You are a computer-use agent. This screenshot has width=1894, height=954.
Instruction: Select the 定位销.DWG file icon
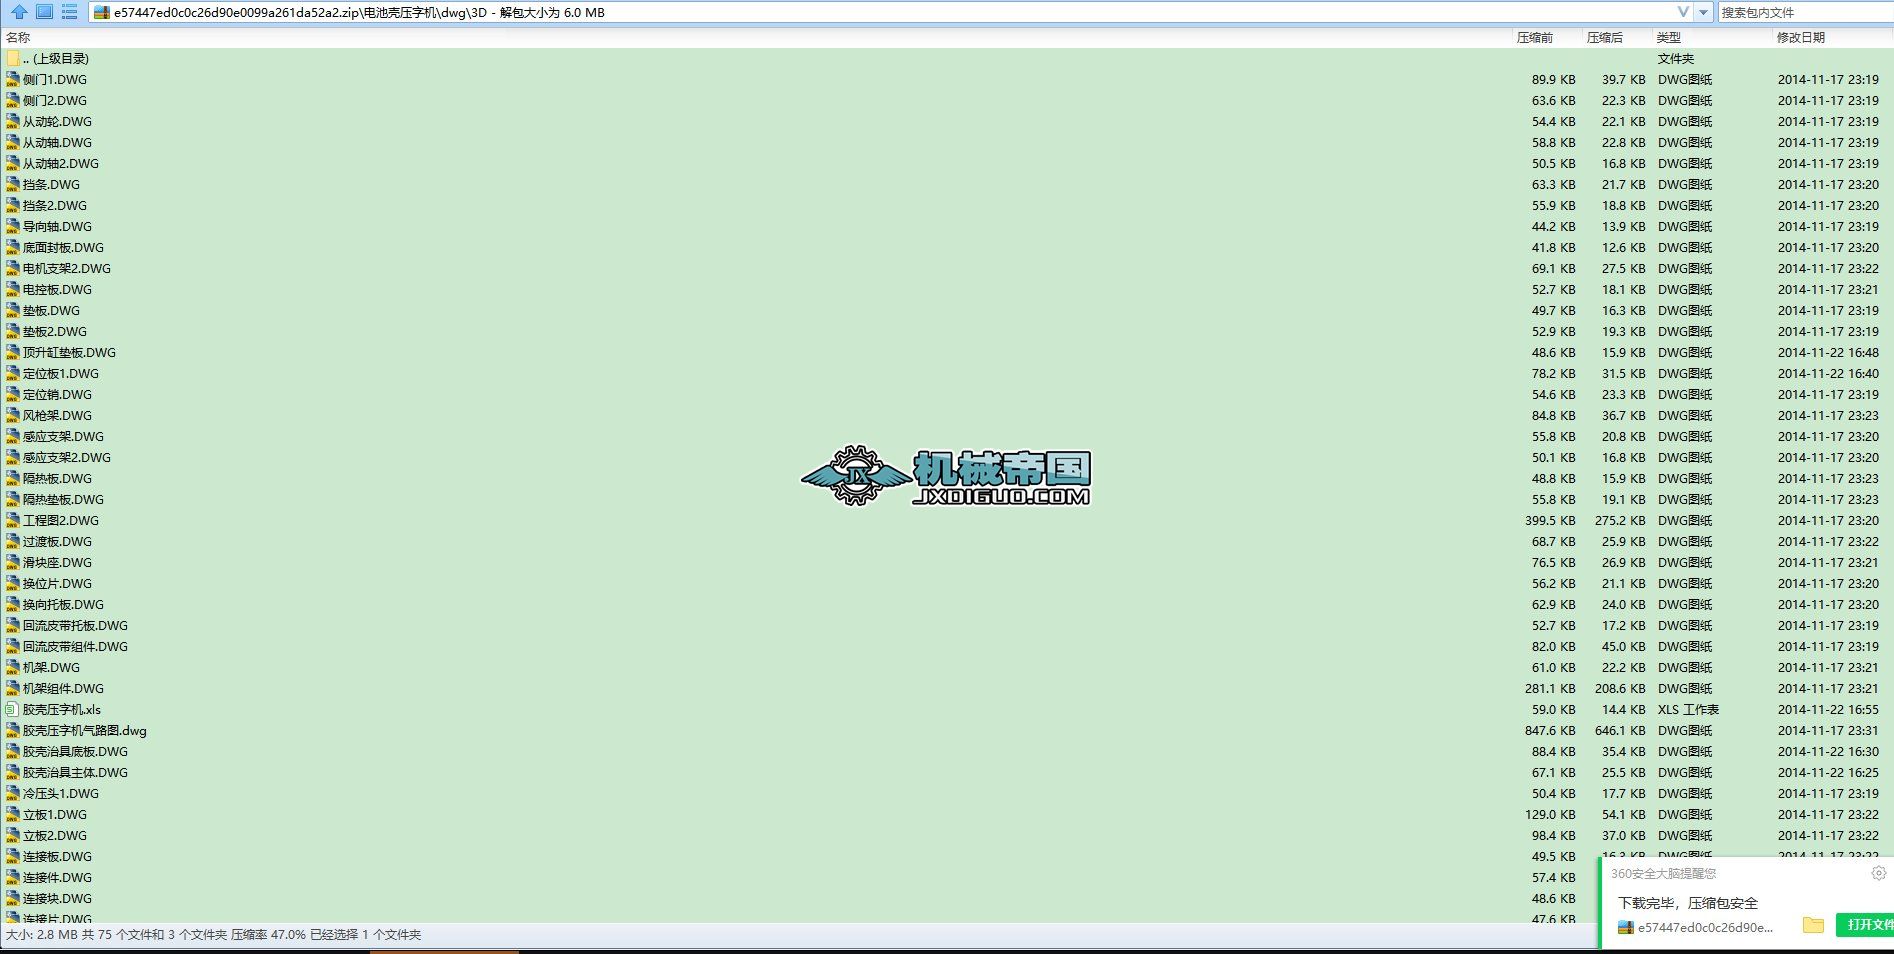[12, 394]
